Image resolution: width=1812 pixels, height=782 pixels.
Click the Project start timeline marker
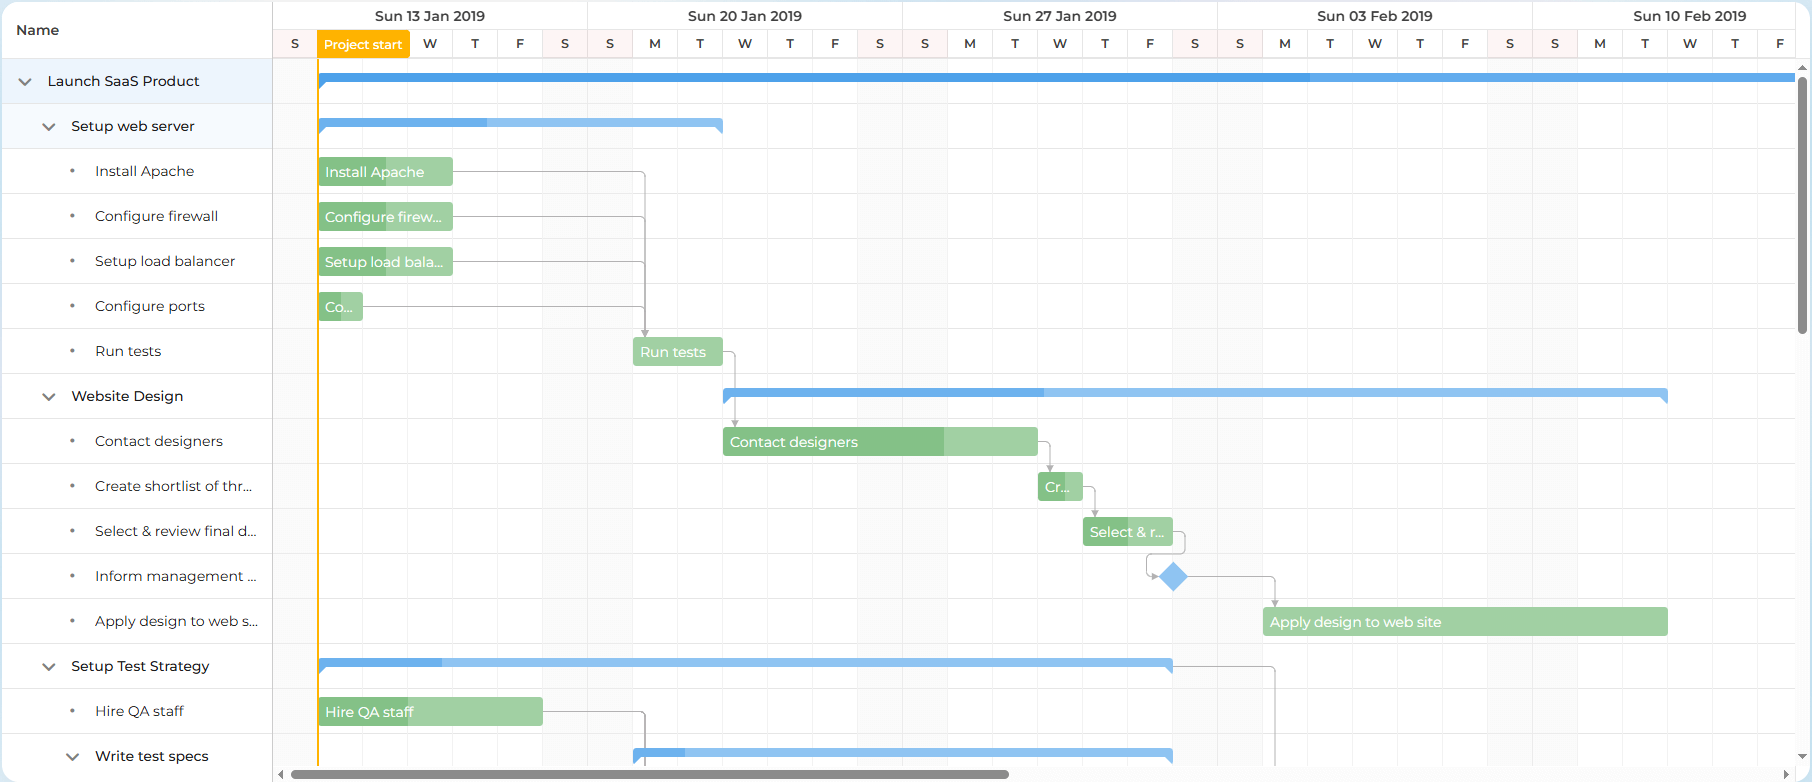click(363, 44)
